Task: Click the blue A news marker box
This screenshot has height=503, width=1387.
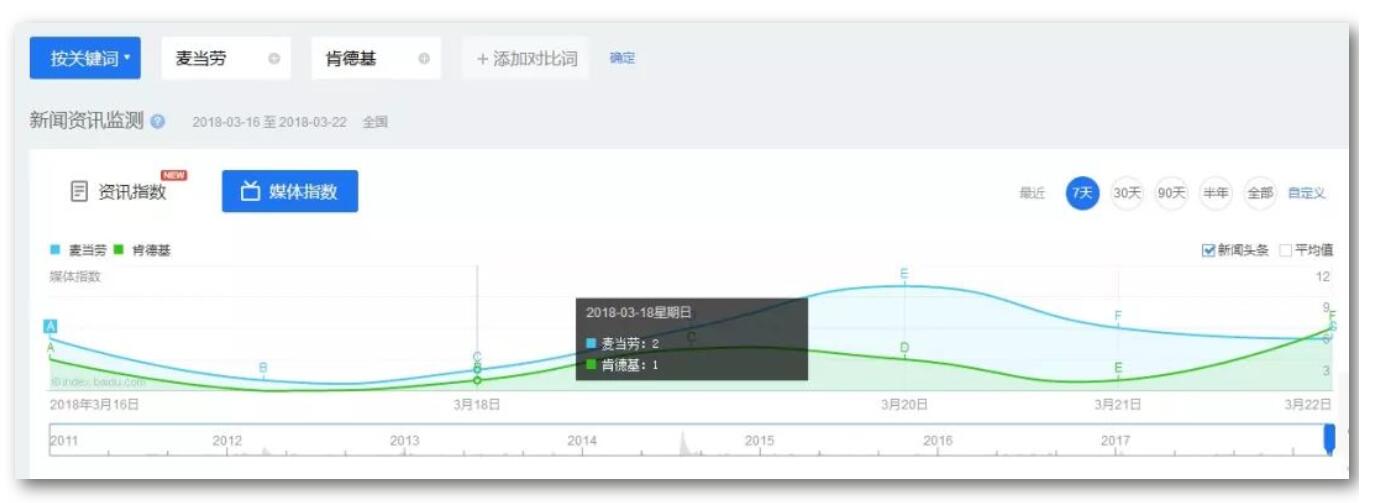Action: tap(50, 326)
